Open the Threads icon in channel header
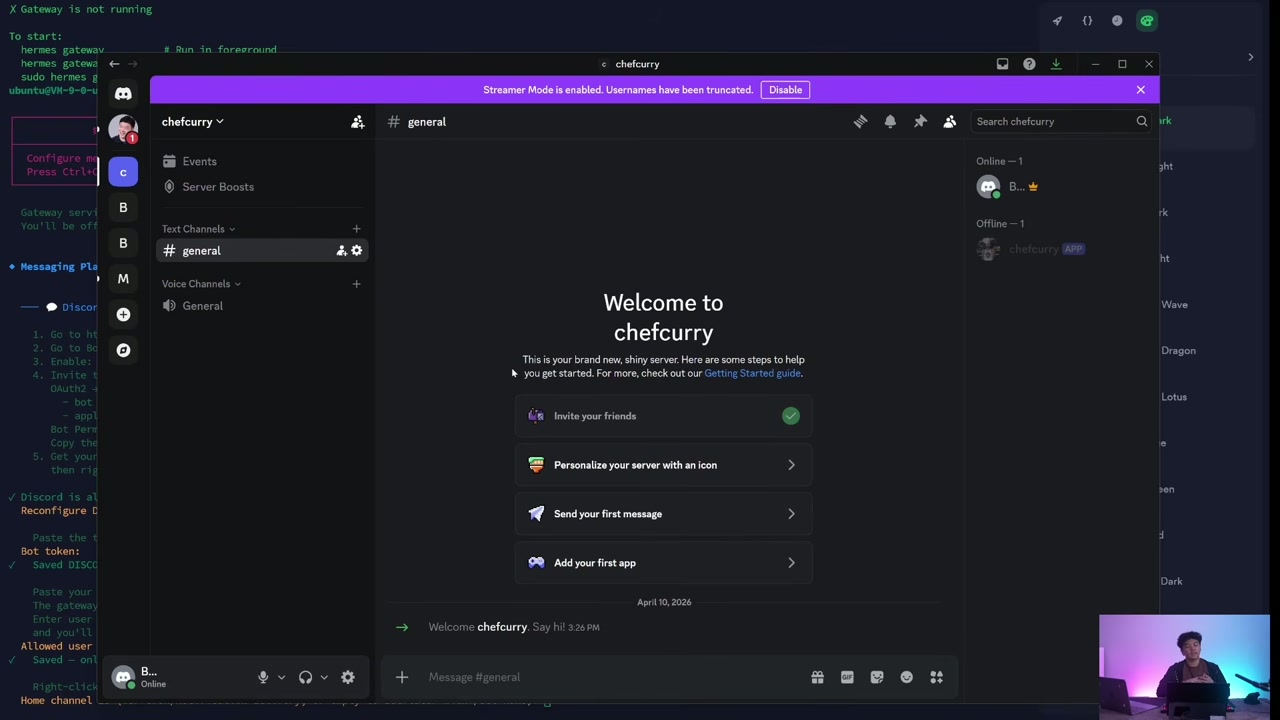The width and height of the screenshot is (1280, 720). click(x=860, y=122)
